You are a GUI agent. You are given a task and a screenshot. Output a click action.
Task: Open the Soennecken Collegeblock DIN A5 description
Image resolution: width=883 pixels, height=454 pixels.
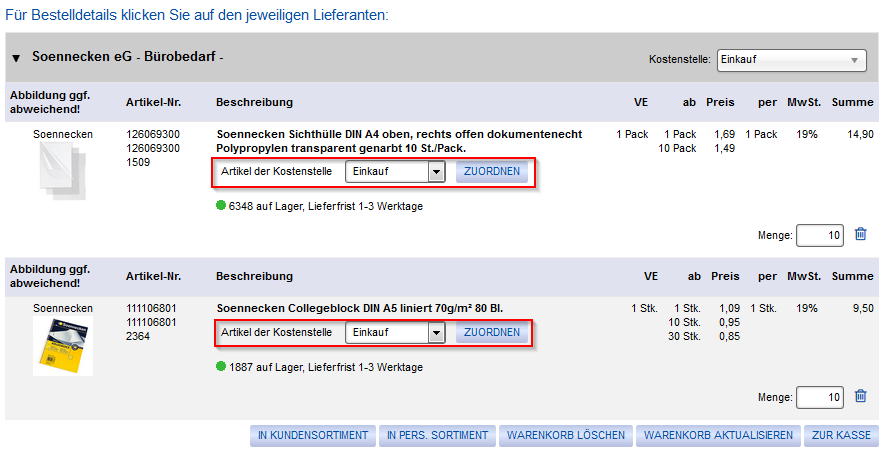[360, 308]
